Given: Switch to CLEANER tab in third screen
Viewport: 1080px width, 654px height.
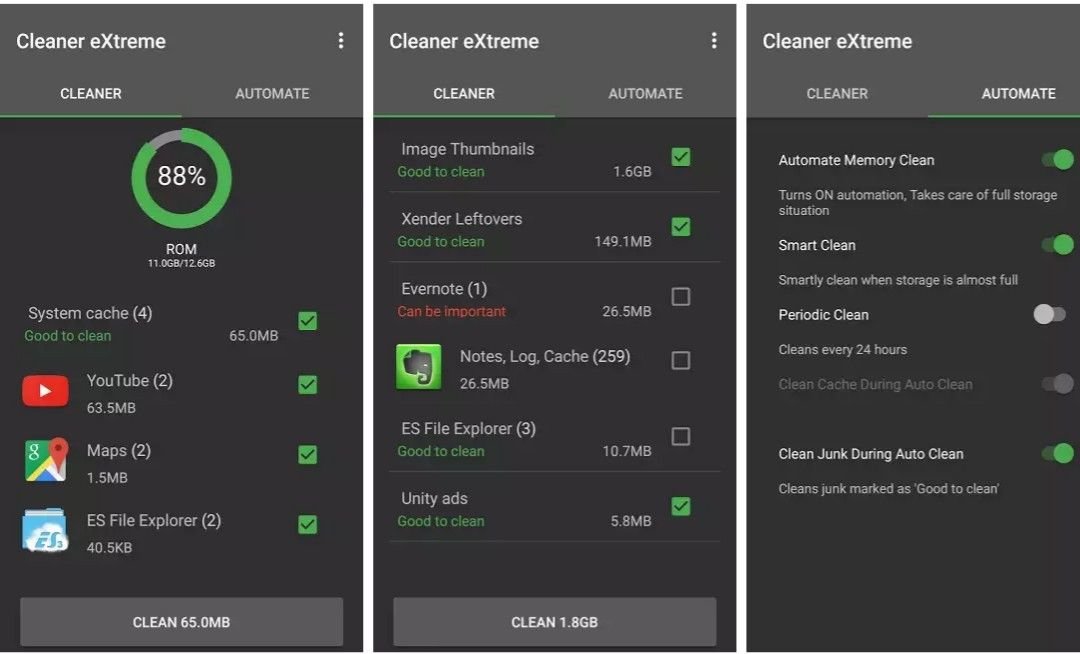Looking at the screenshot, I should pos(838,94).
